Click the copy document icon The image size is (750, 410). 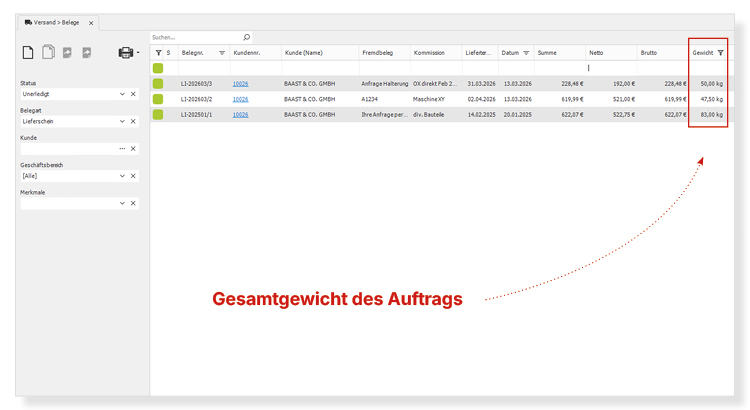(48, 52)
